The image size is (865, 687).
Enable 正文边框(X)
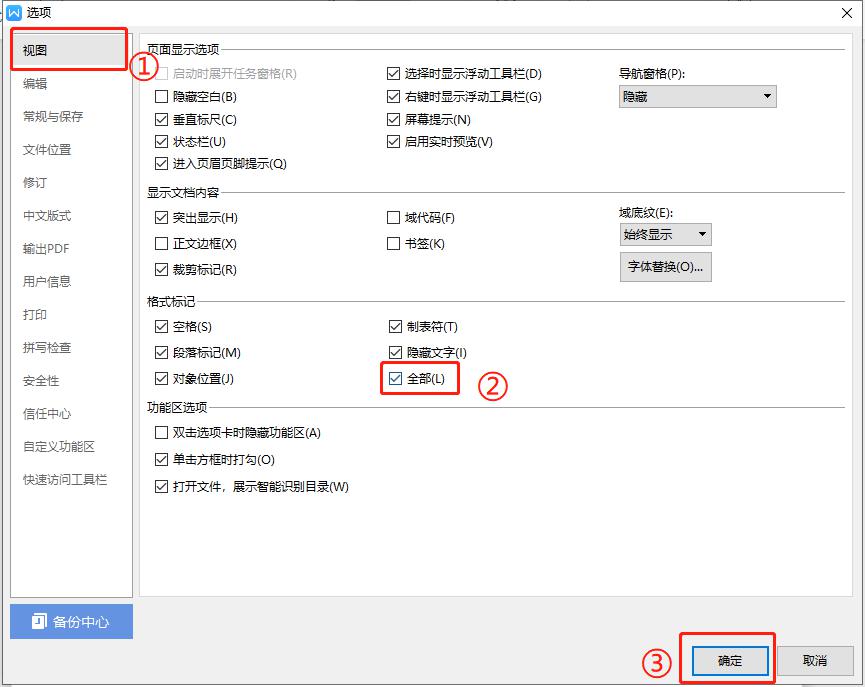161,243
